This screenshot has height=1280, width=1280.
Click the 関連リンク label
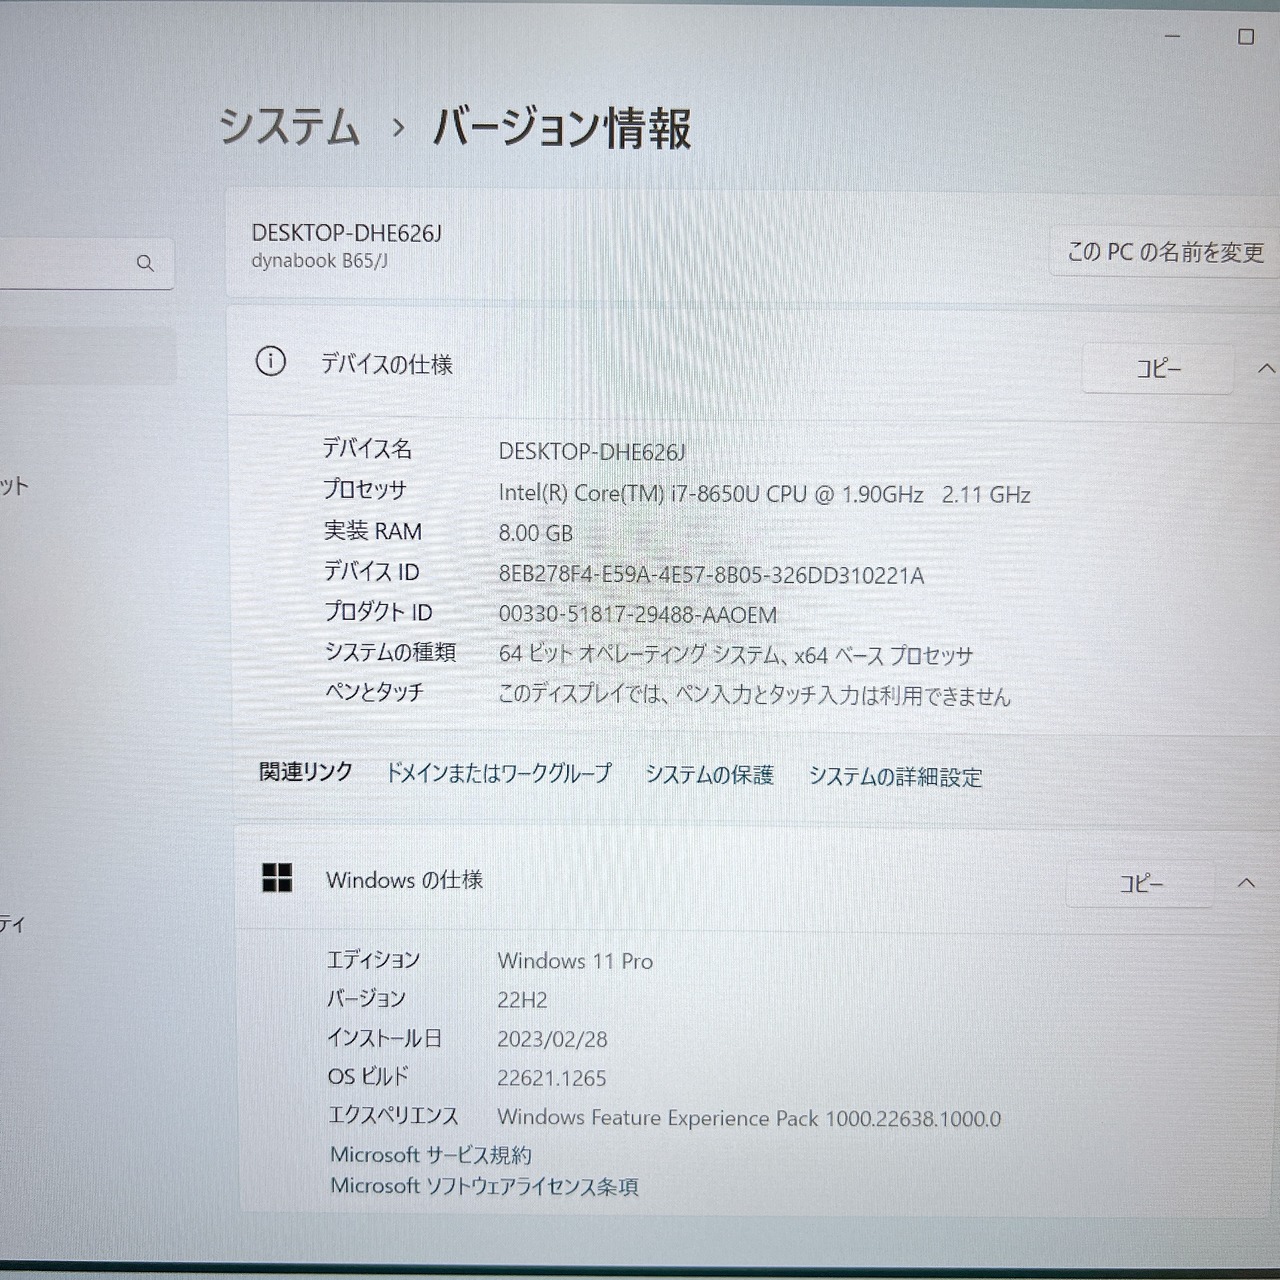[x=306, y=771]
